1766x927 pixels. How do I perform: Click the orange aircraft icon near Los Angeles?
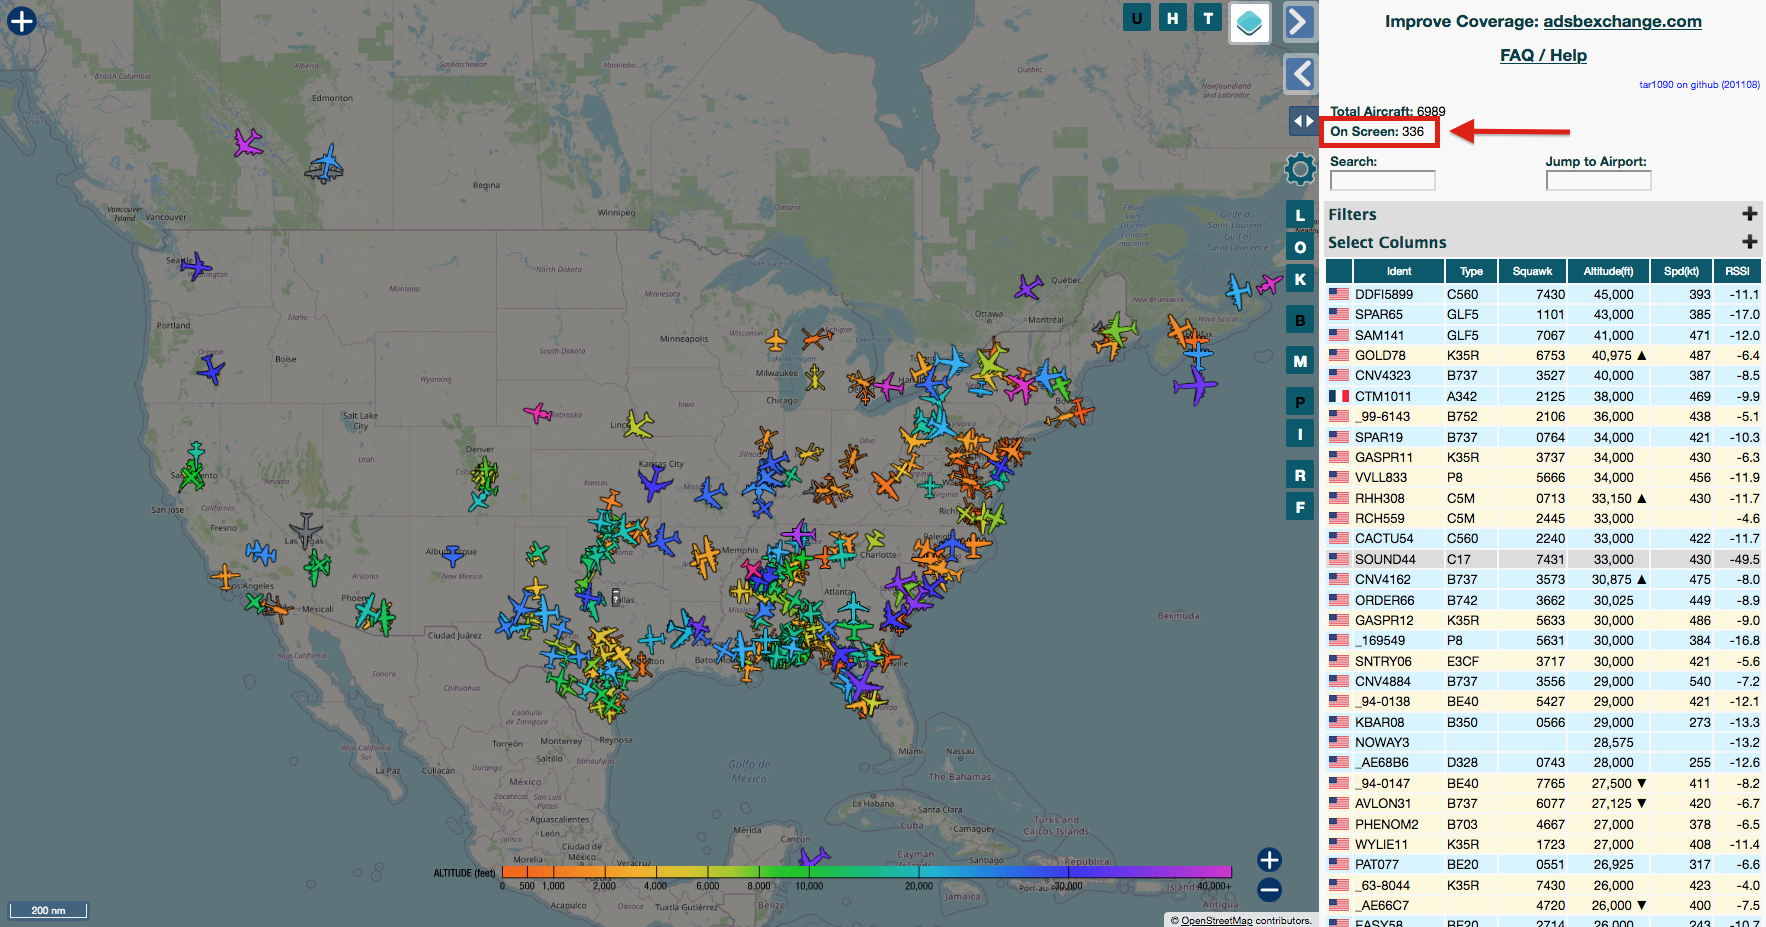pos(225,576)
